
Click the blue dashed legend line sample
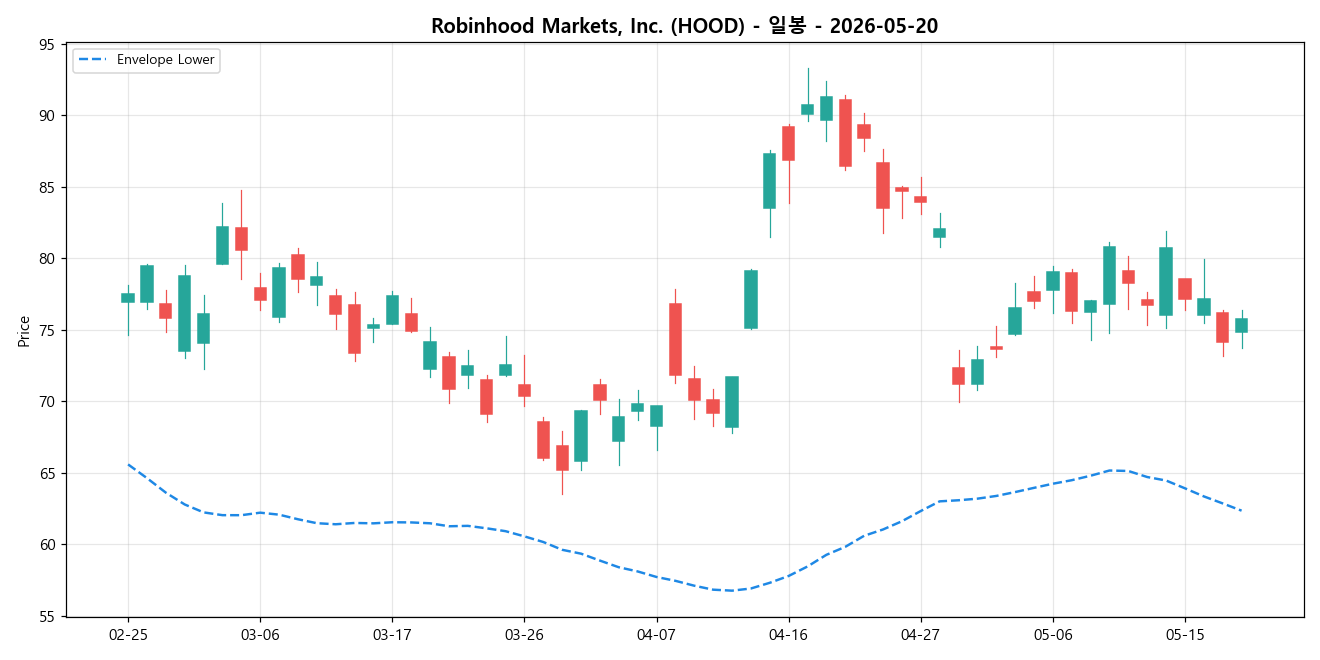pos(92,60)
